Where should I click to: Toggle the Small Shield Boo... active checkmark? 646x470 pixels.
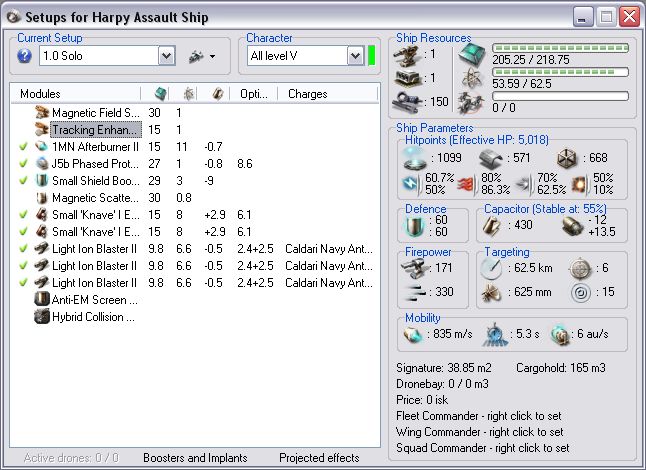(23, 180)
